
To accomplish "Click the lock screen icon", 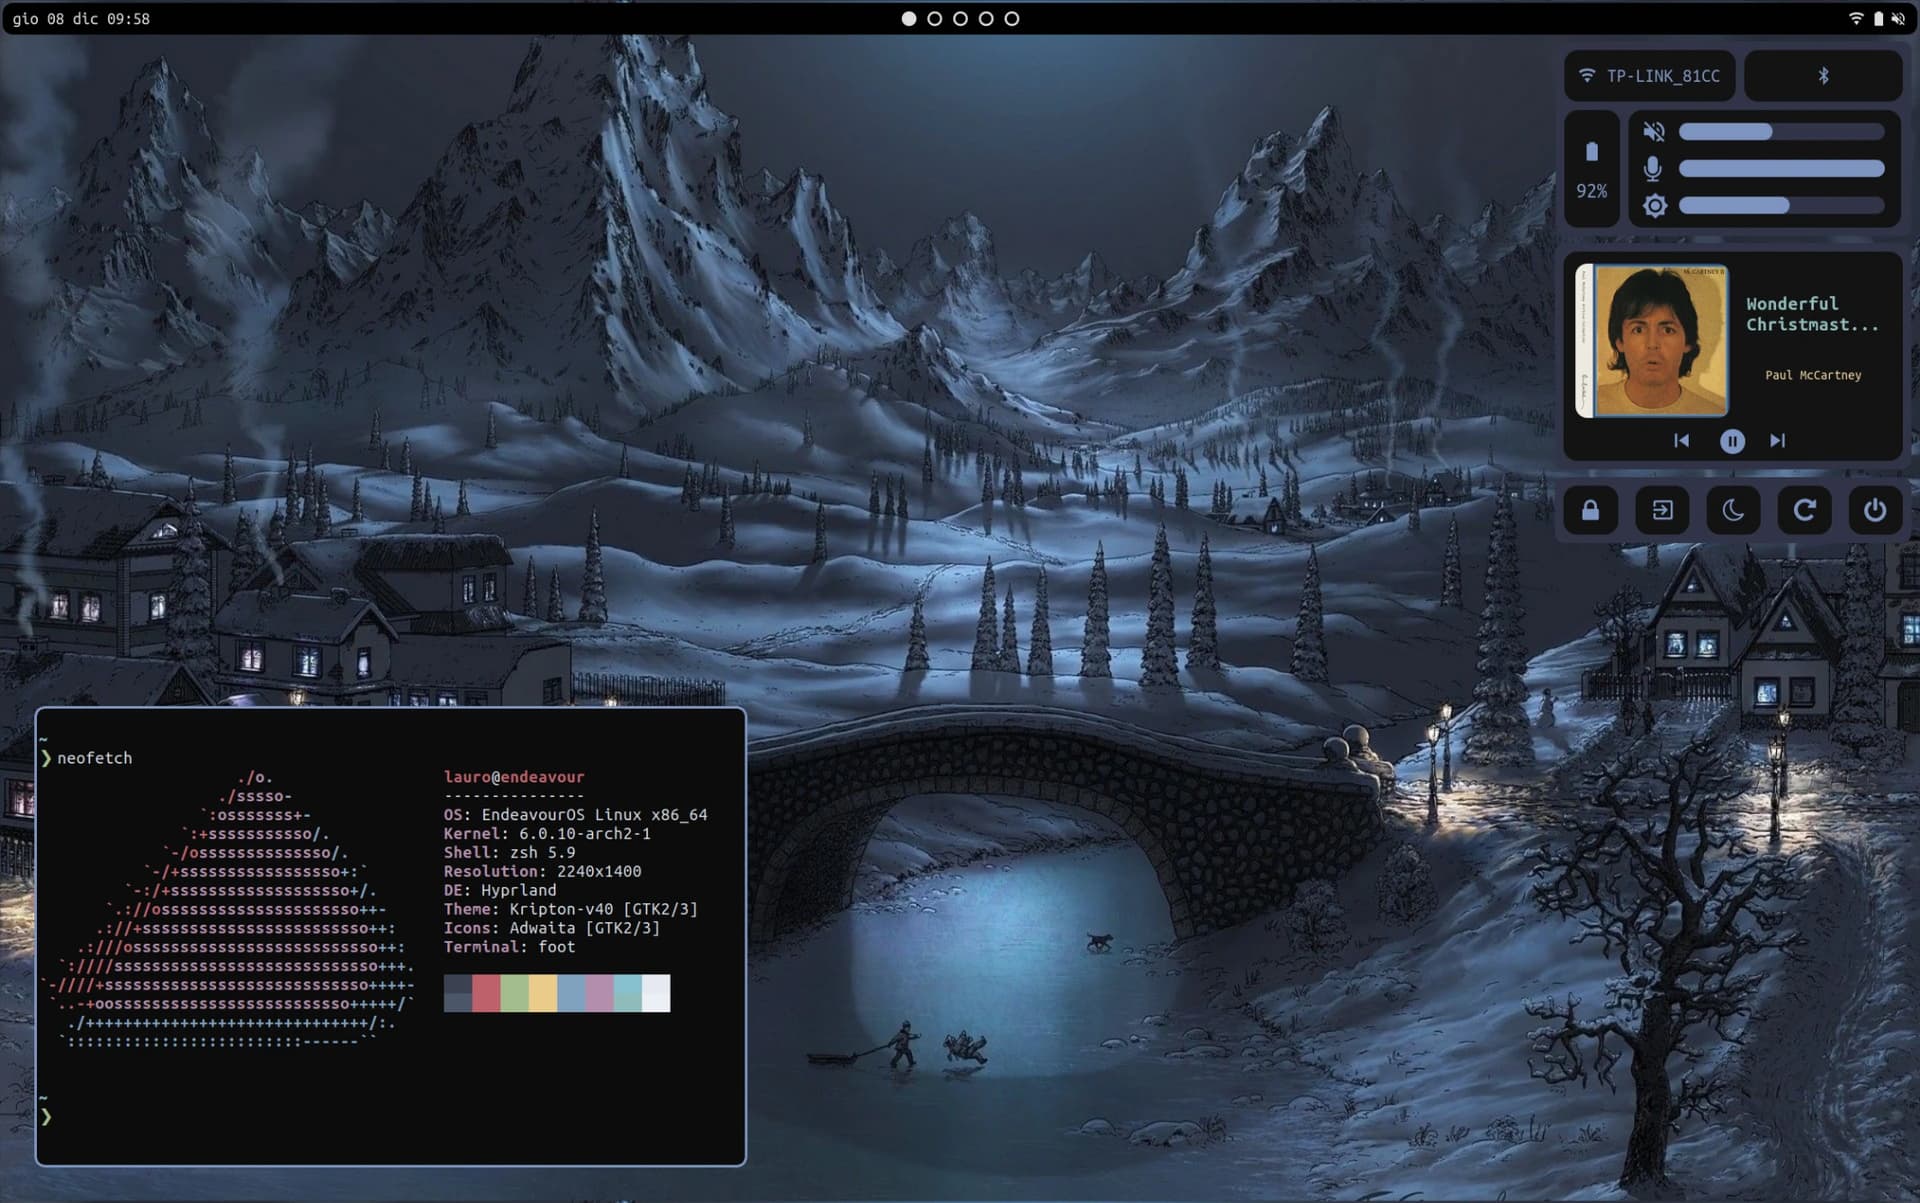I will pyautogui.click(x=1590, y=511).
